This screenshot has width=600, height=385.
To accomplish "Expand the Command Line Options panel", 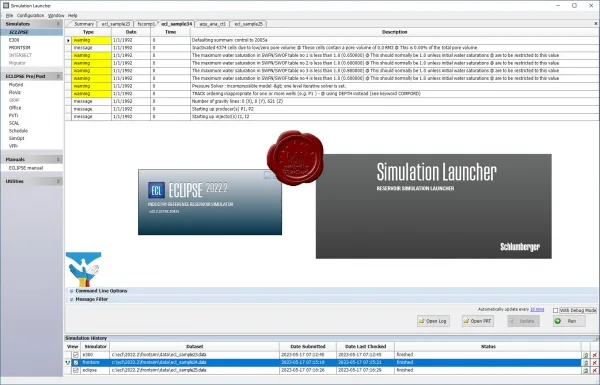I will (72, 291).
